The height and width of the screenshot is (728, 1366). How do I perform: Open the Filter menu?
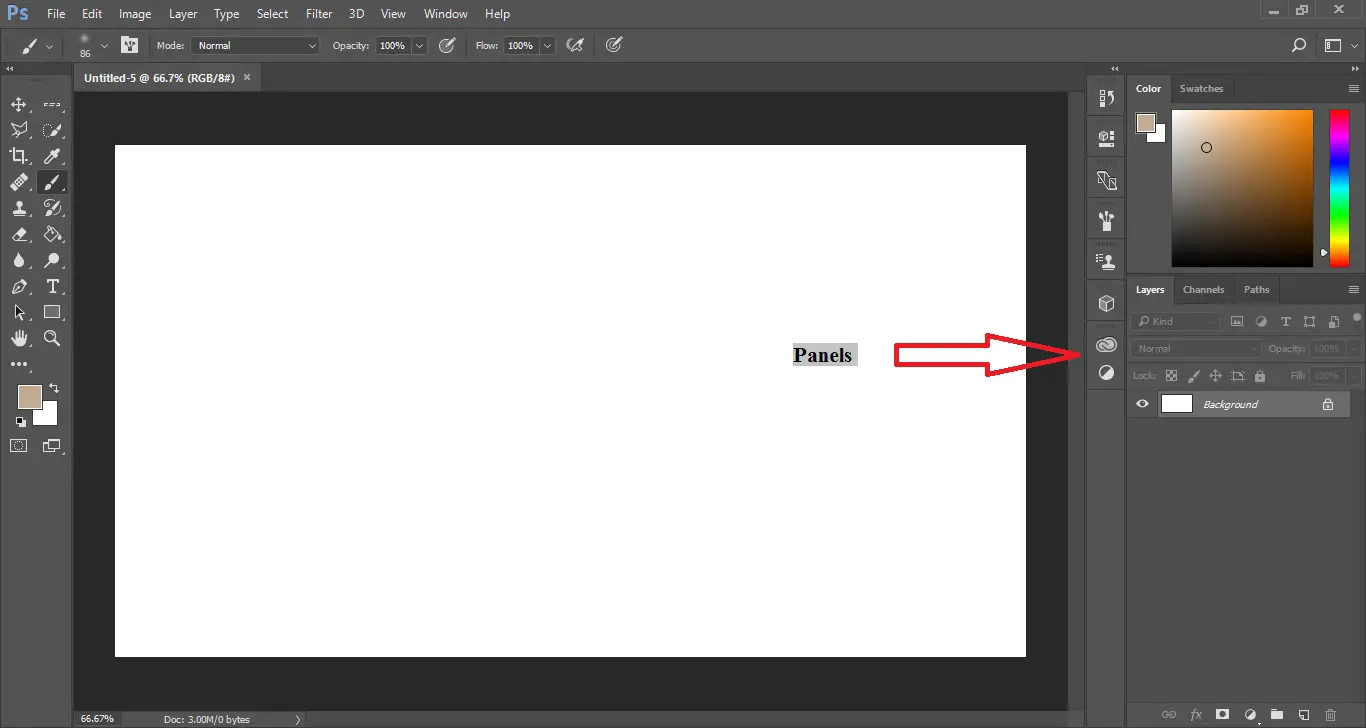(318, 13)
